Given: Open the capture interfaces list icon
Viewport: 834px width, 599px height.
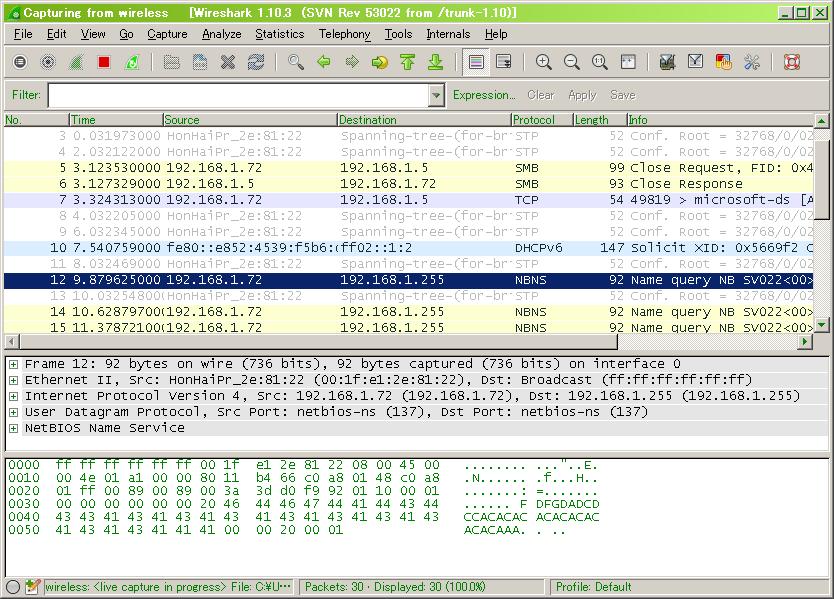Looking at the screenshot, I should (x=20, y=62).
